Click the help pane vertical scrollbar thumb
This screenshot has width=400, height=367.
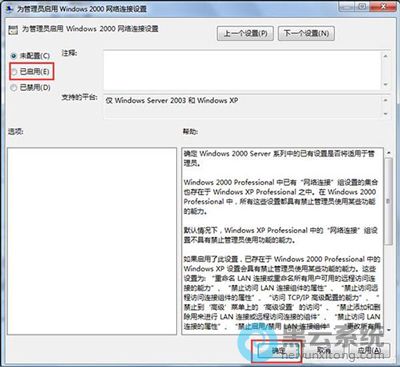coord(389,201)
